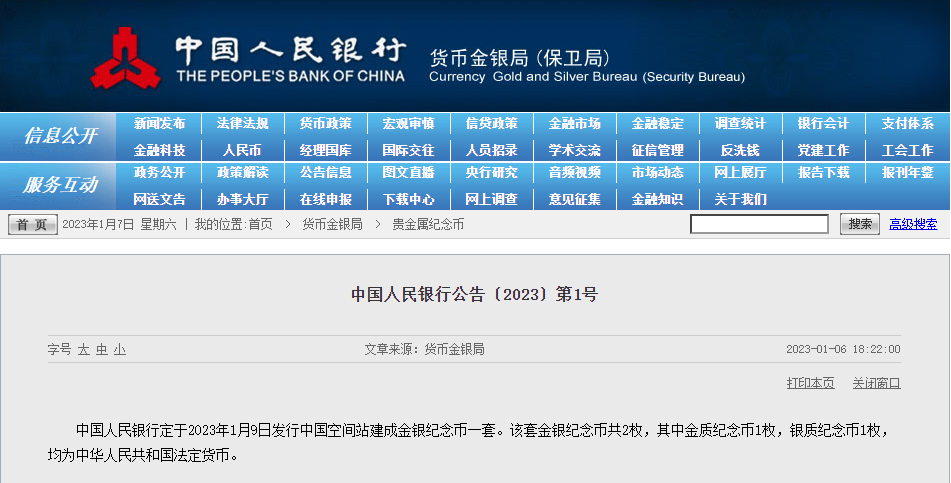Open 下载中心 navigation item
951x483 pixels.
tap(408, 199)
